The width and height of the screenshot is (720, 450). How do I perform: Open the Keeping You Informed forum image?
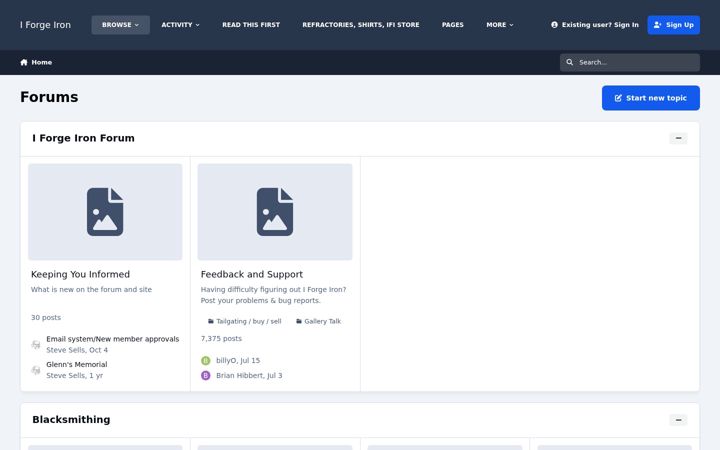pos(105,212)
